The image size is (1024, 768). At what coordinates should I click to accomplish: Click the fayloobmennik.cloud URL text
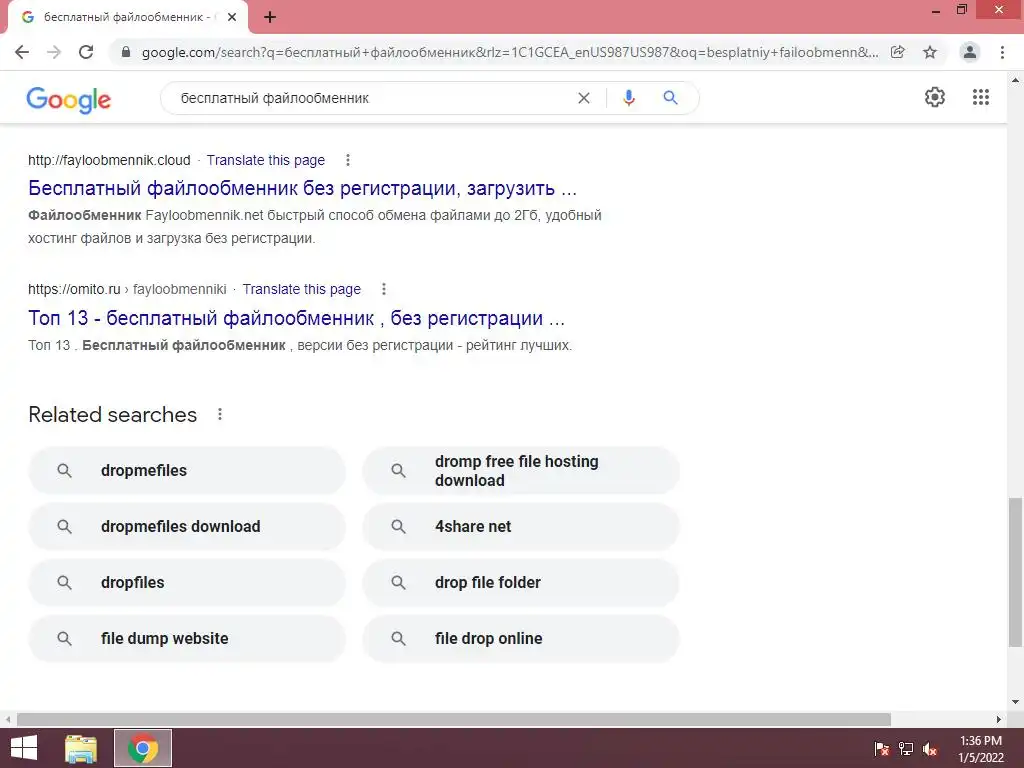[x=109, y=160]
